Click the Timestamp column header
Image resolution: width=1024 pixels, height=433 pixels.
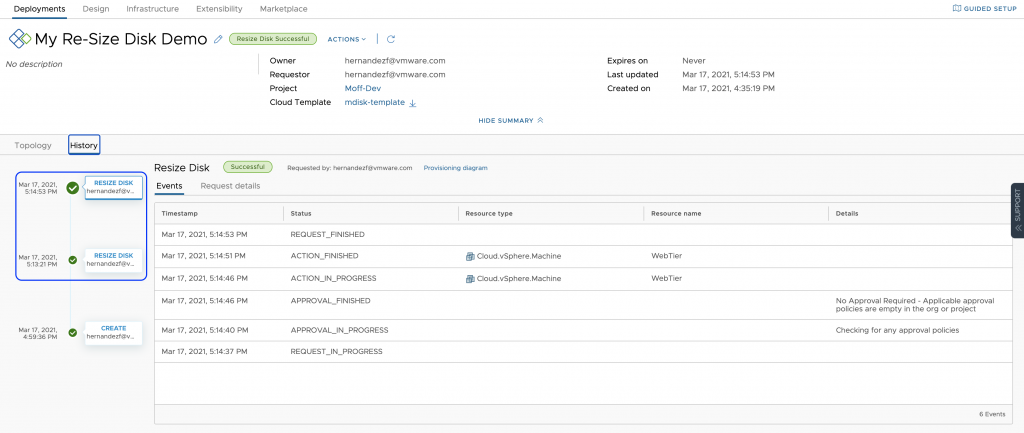pyautogui.click(x=180, y=214)
